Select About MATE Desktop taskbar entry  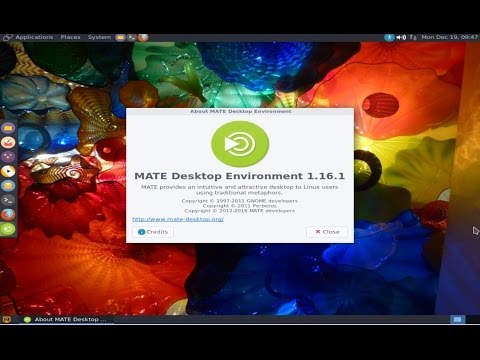click(66, 319)
